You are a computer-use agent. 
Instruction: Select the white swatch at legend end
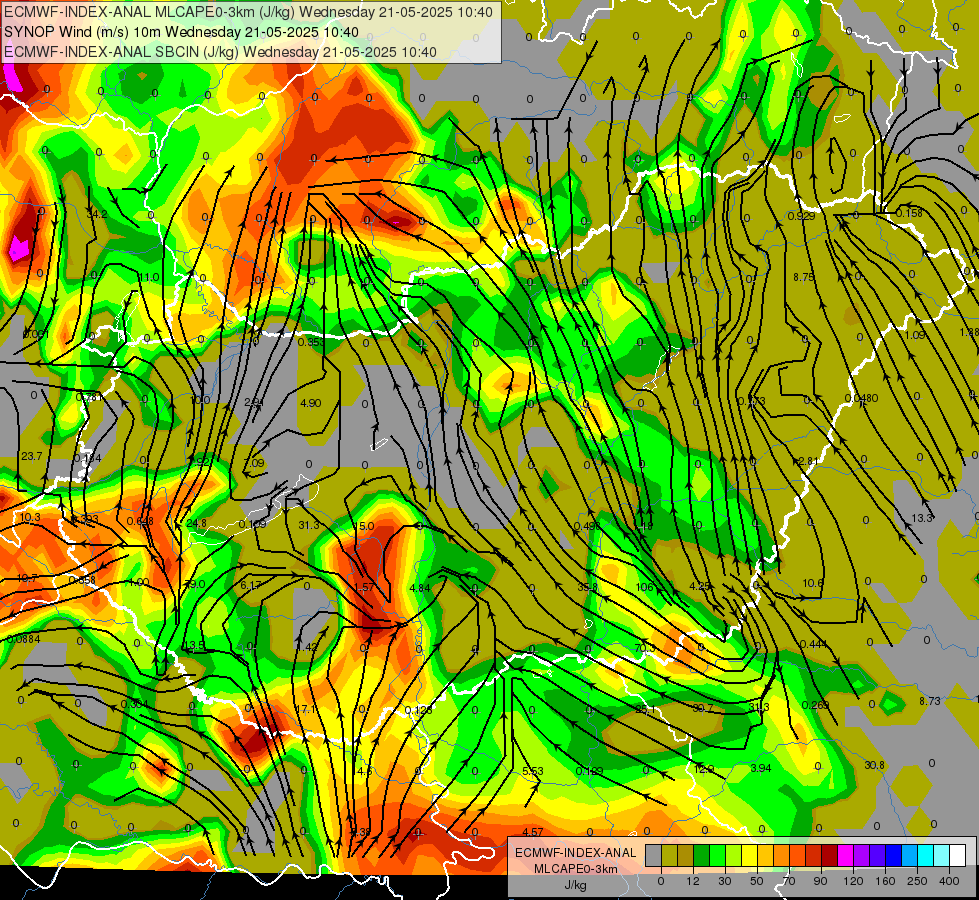(x=958, y=856)
